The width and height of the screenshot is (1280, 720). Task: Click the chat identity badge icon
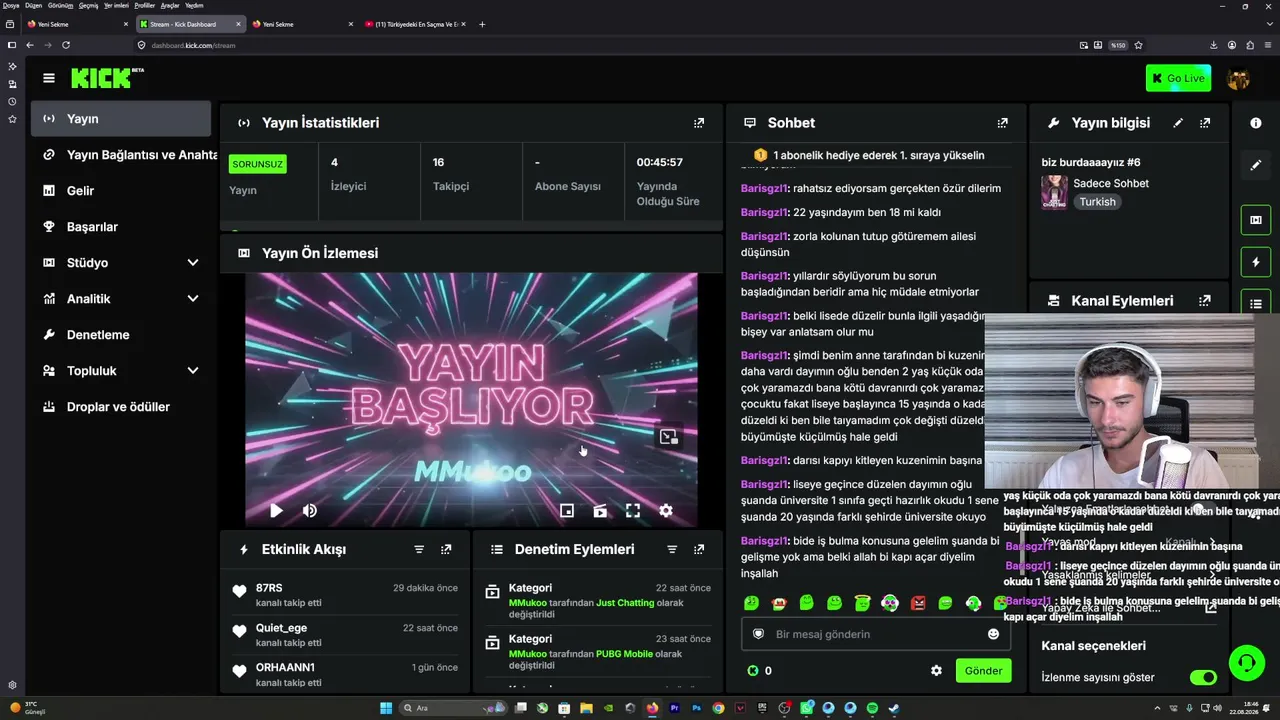758,634
